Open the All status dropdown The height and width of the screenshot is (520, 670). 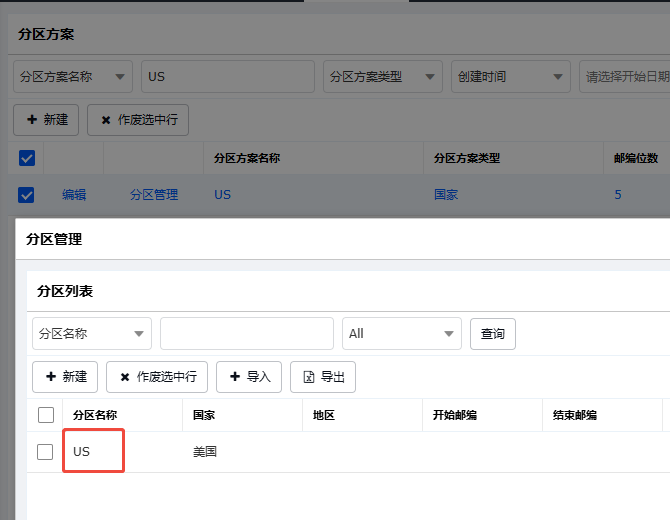coord(402,334)
